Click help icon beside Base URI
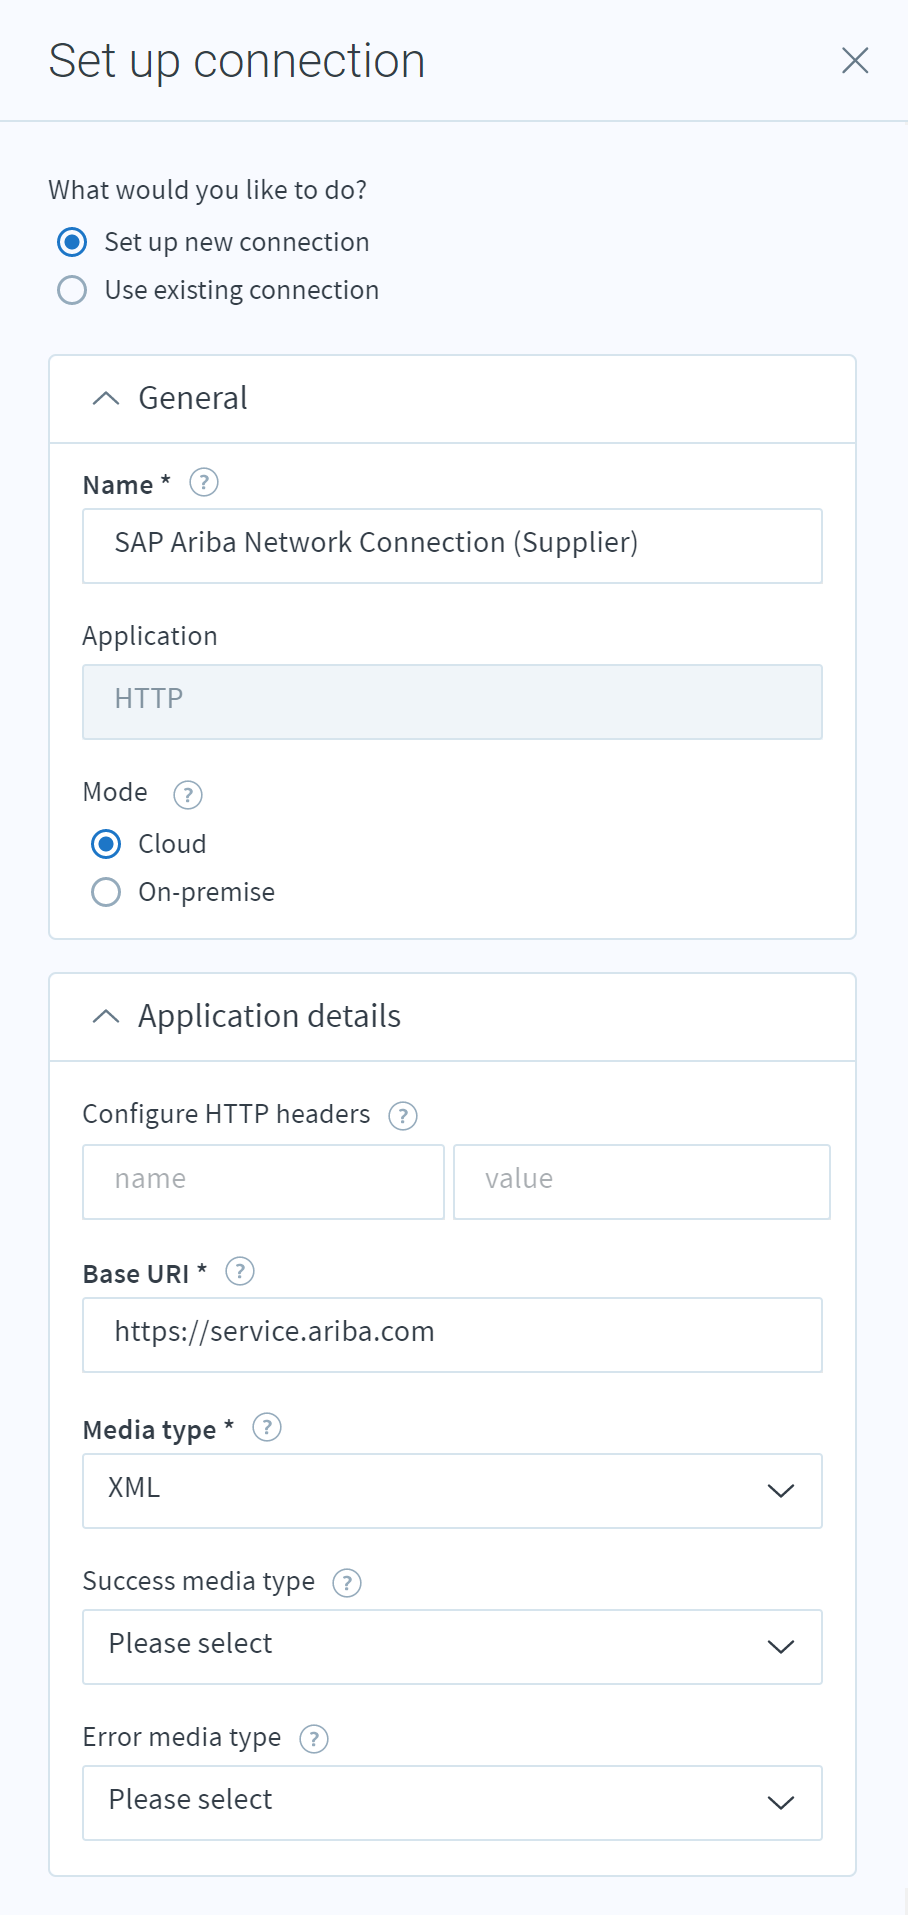 tap(240, 1272)
